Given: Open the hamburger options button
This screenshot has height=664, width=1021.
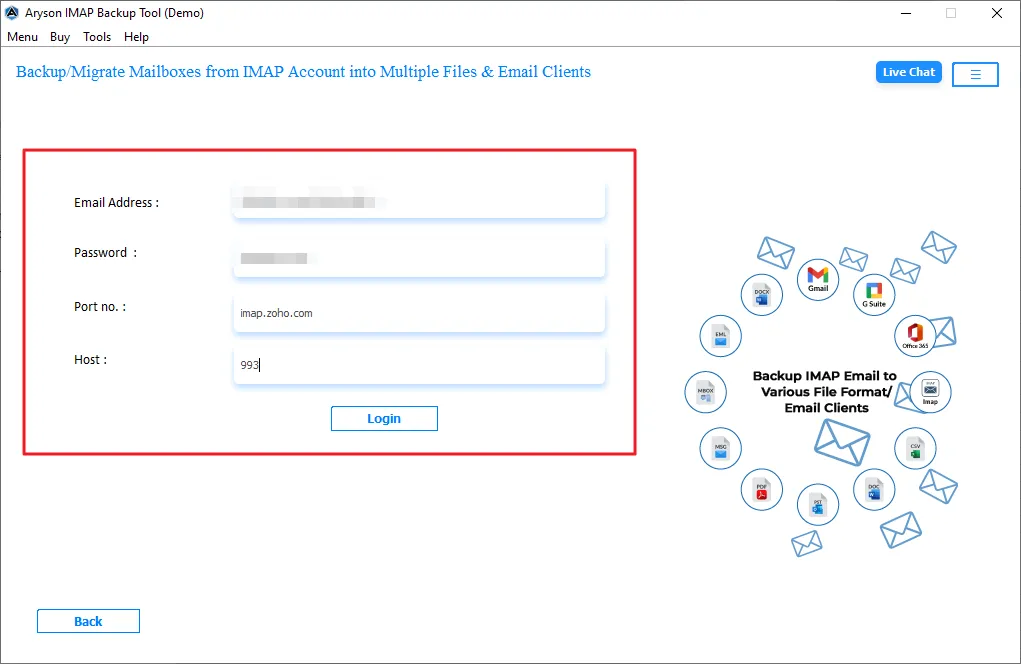Looking at the screenshot, I should coord(975,74).
